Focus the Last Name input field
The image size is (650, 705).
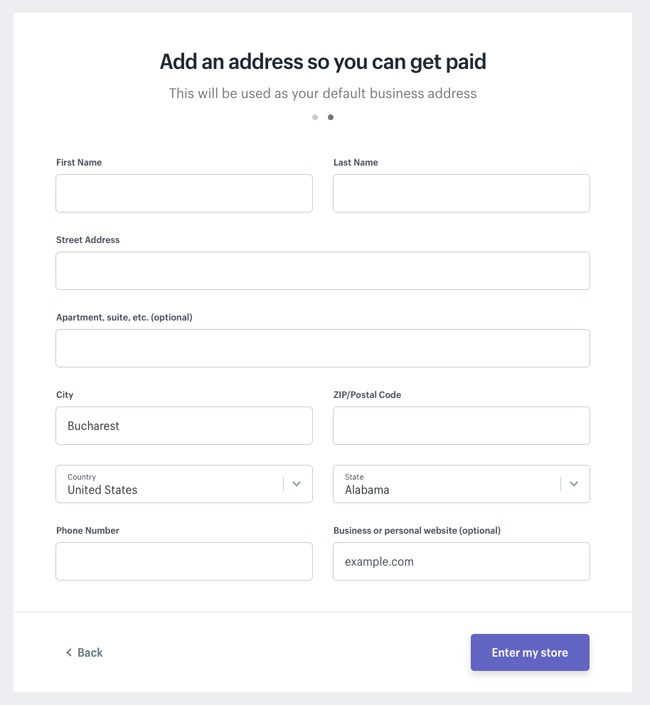click(x=461, y=193)
